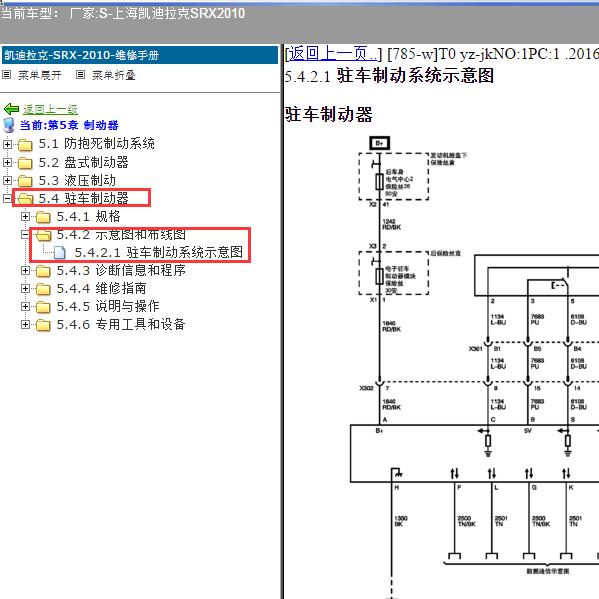Expand the 5.1 防抱死制动系统 node

tap(7, 144)
